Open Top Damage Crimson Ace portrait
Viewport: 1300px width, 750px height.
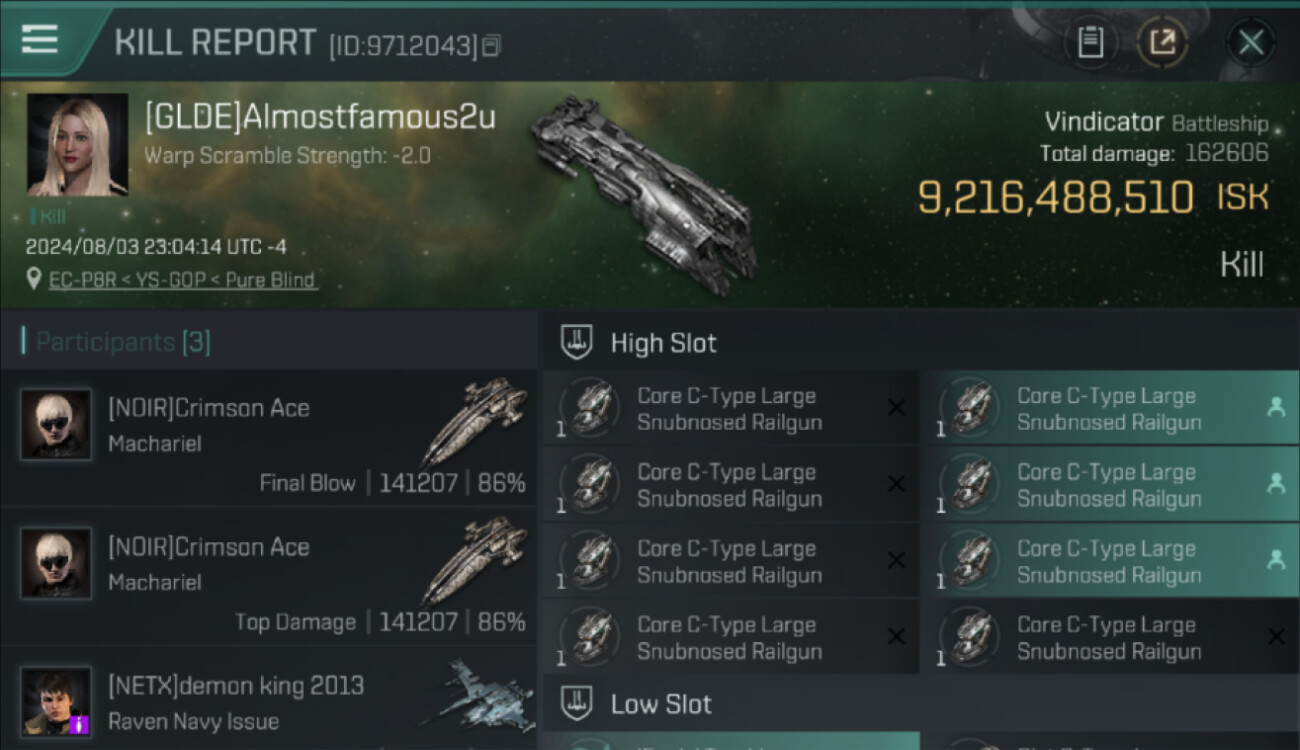(56, 563)
